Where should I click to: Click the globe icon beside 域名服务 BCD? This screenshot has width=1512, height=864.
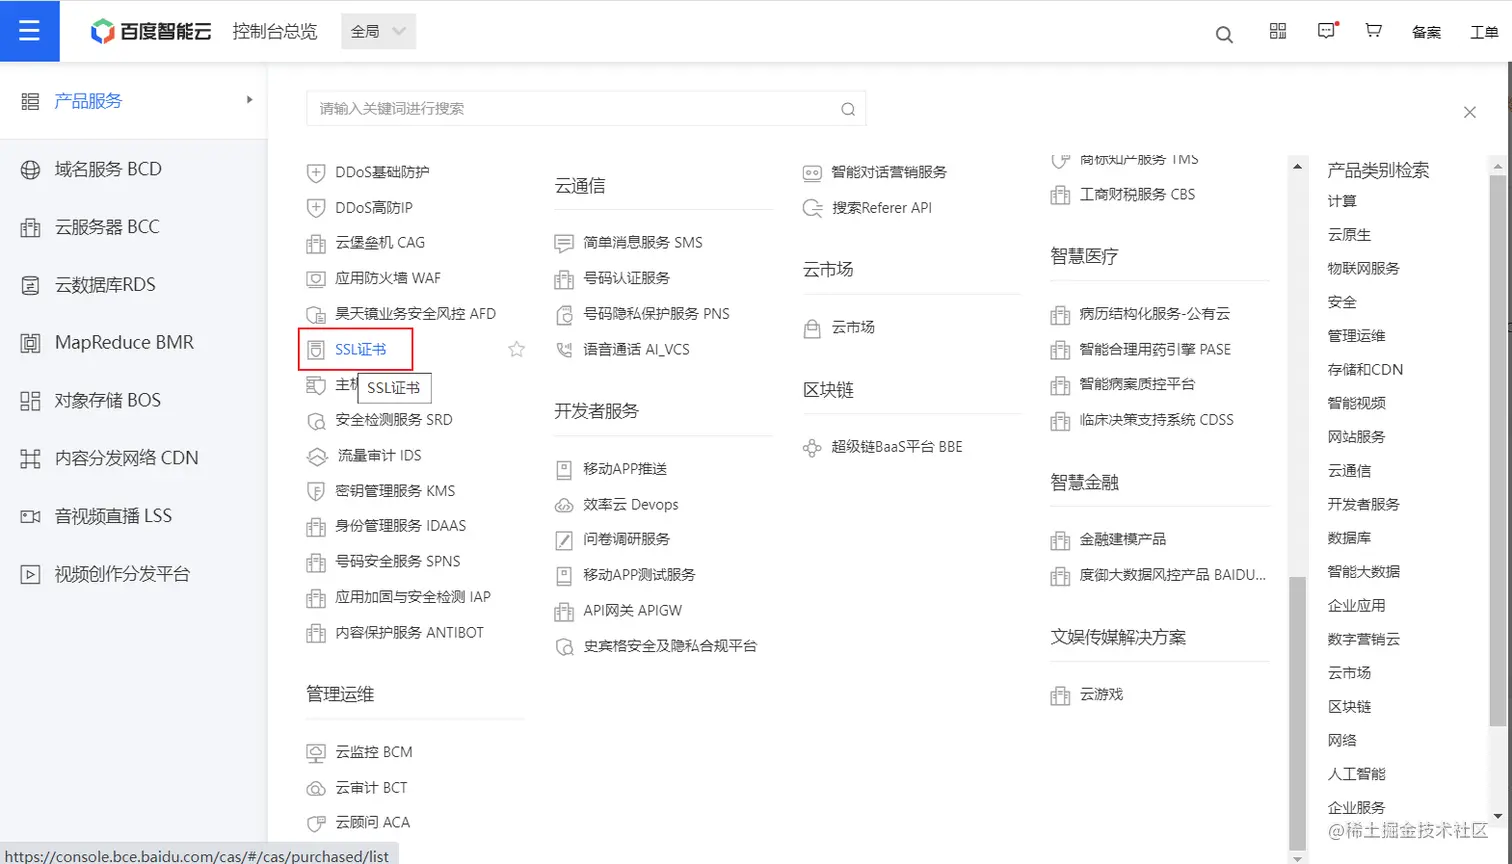(30, 170)
